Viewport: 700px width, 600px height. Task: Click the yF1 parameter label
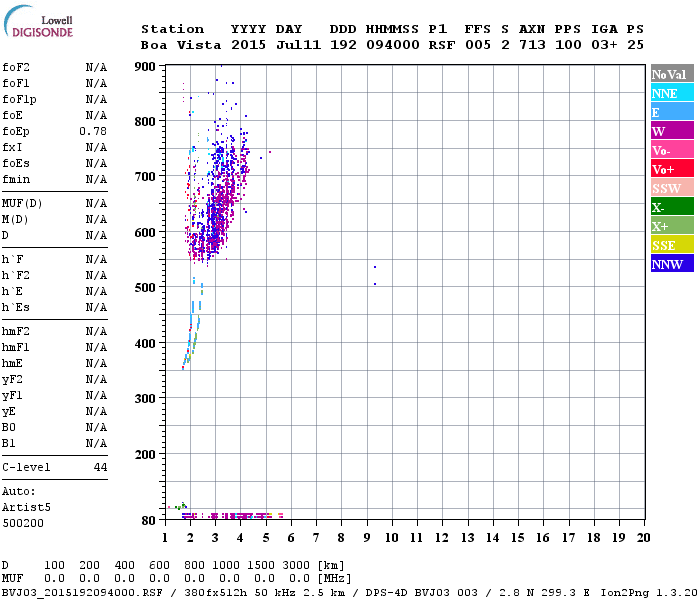(12, 396)
